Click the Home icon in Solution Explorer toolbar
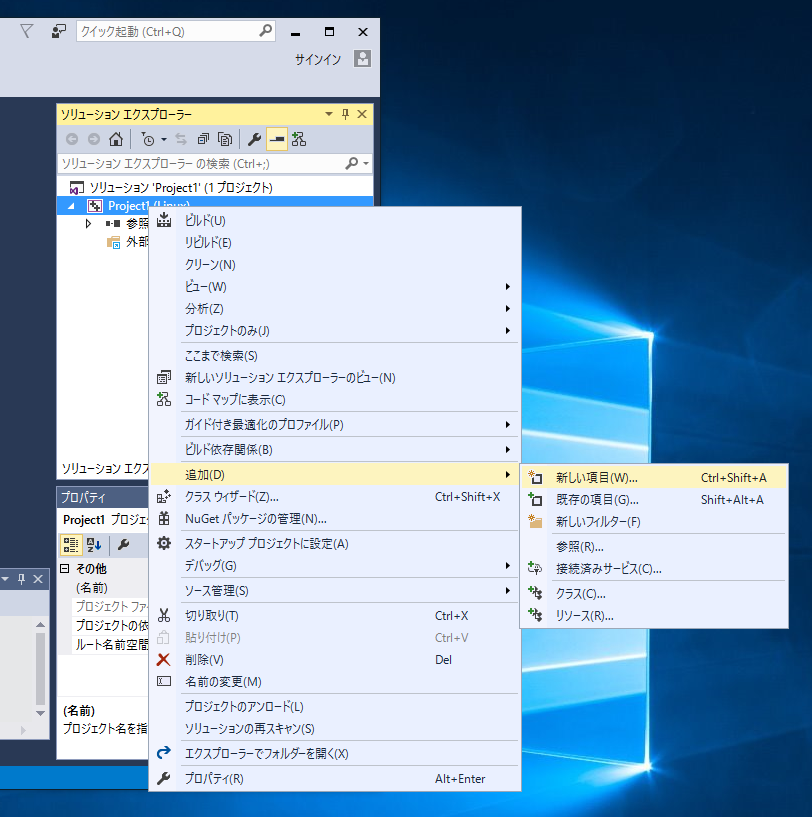Screen dimensions: 812x817 [116, 139]
